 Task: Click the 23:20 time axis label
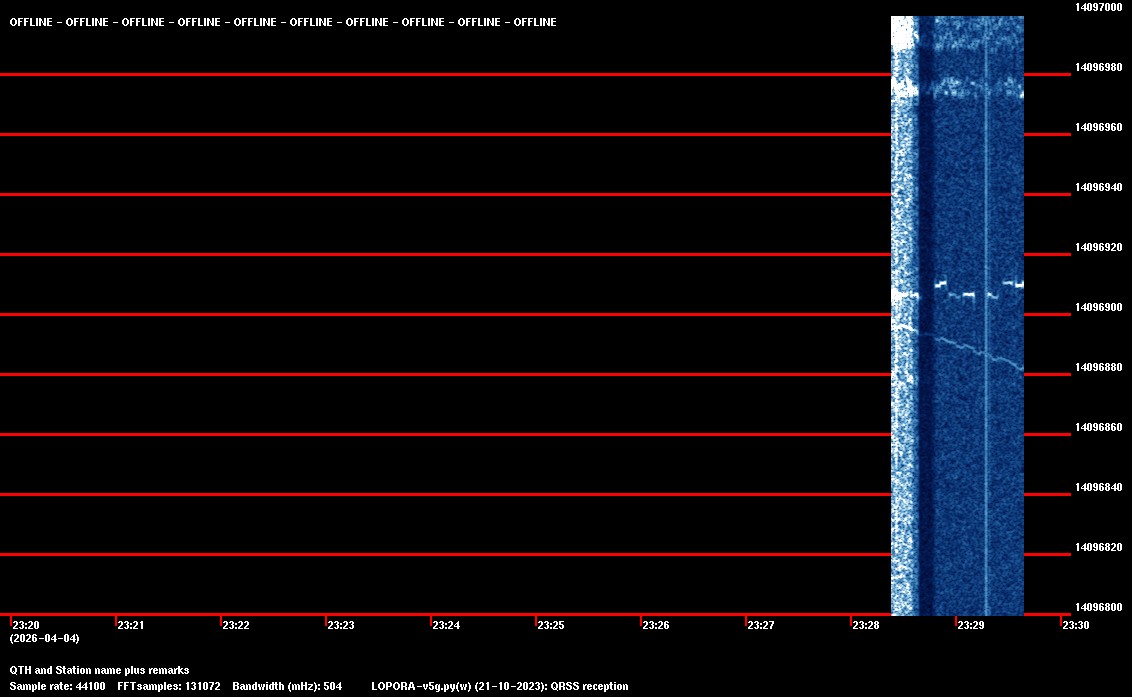(25, 626)
